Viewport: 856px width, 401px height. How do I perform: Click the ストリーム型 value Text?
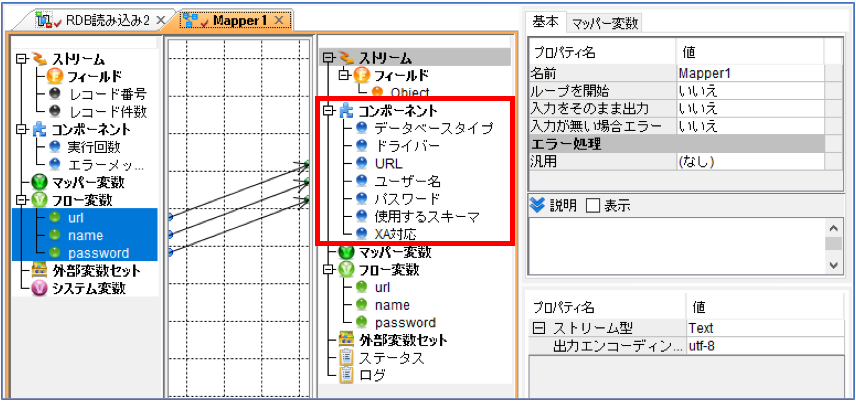(765, 328)
